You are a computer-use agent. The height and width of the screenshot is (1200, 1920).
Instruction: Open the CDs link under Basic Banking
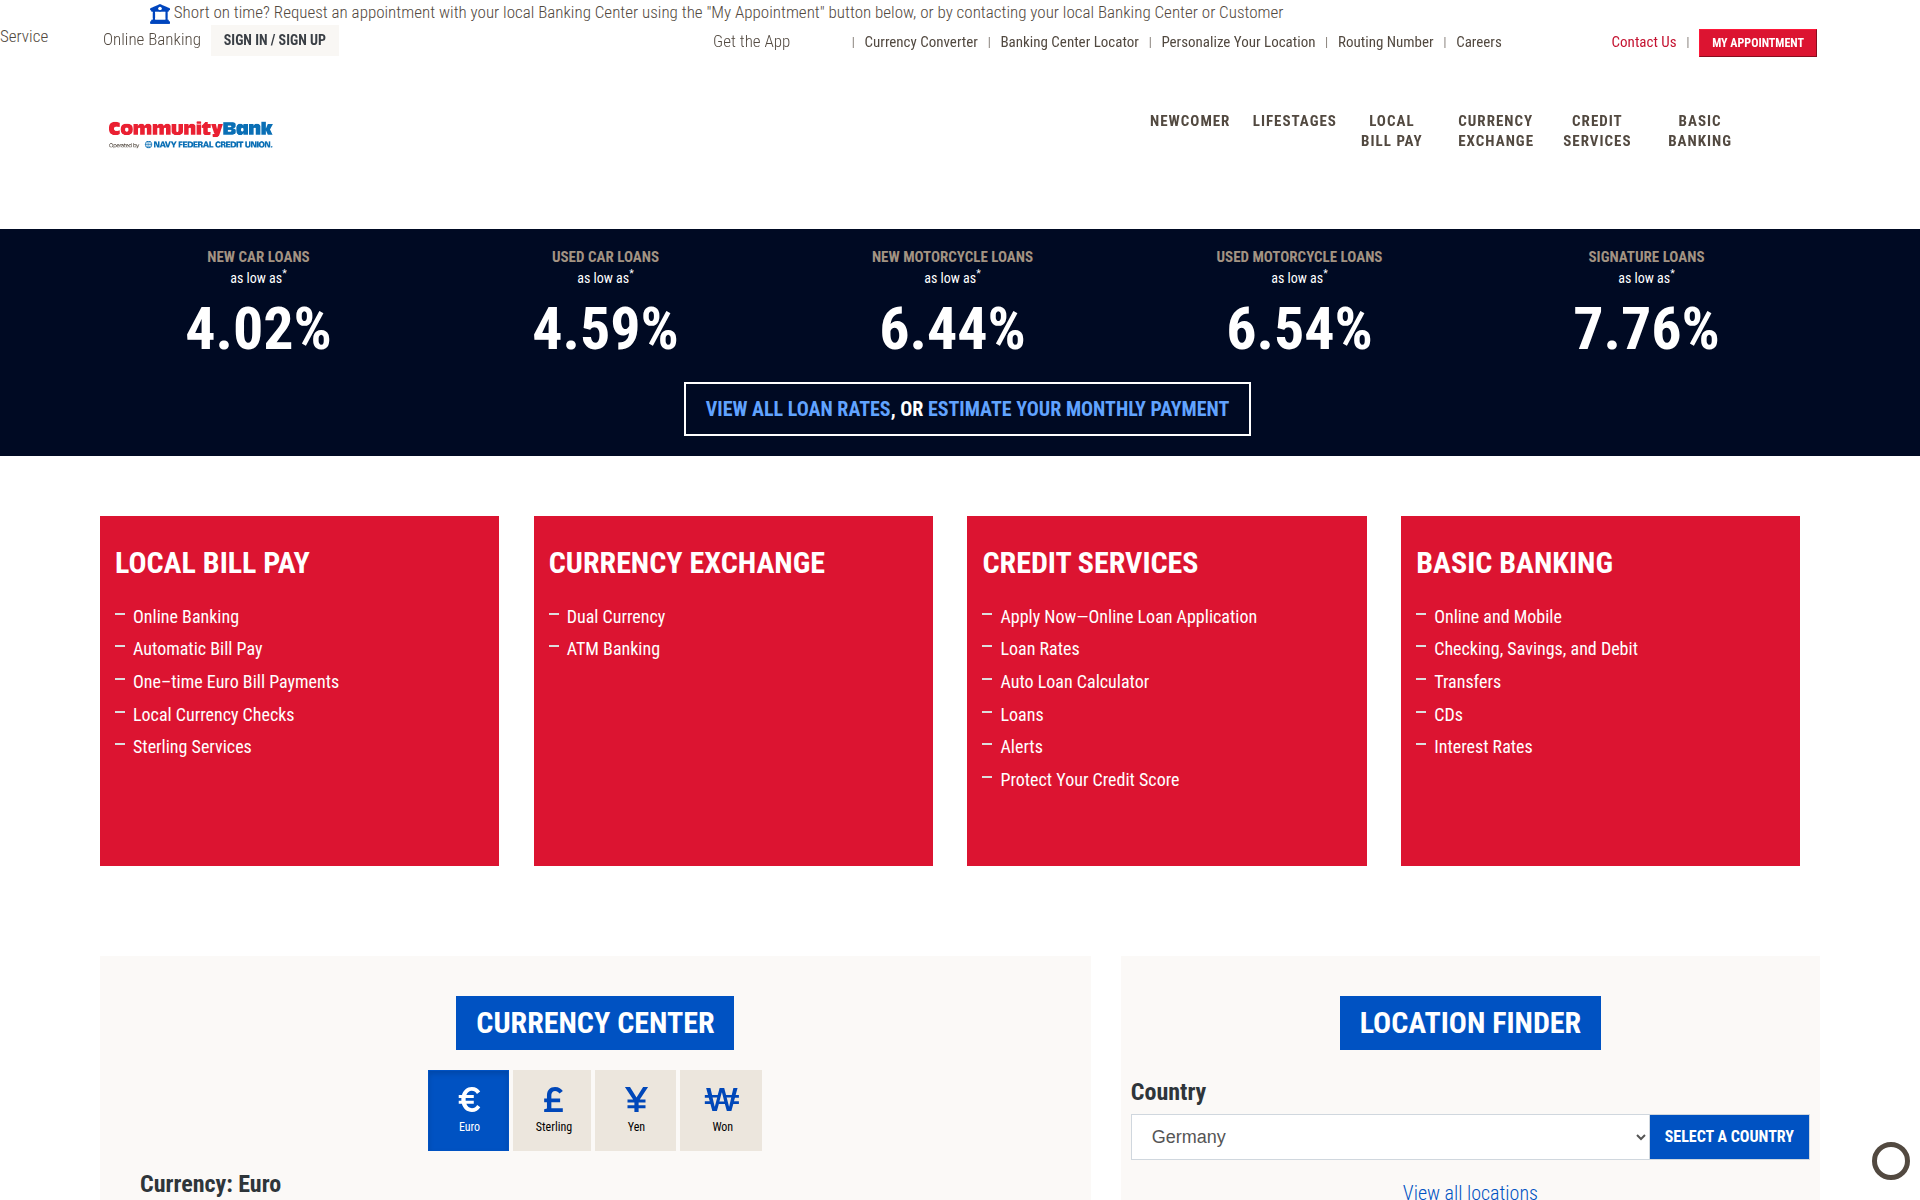coord(1448,715)
